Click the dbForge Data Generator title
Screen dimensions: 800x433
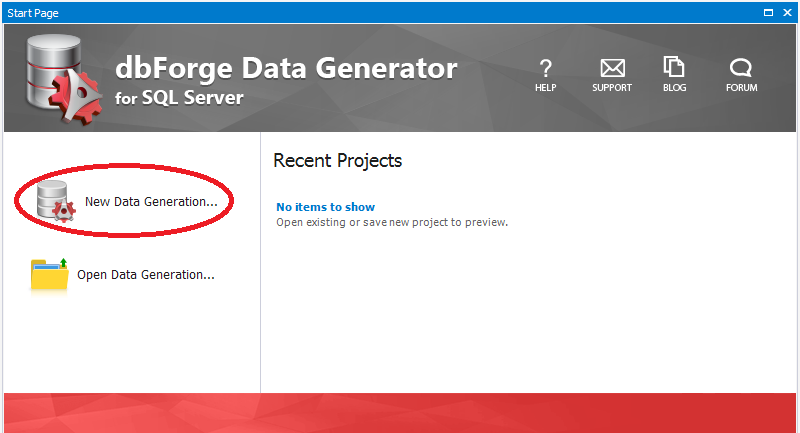click(x=286, y=69)
